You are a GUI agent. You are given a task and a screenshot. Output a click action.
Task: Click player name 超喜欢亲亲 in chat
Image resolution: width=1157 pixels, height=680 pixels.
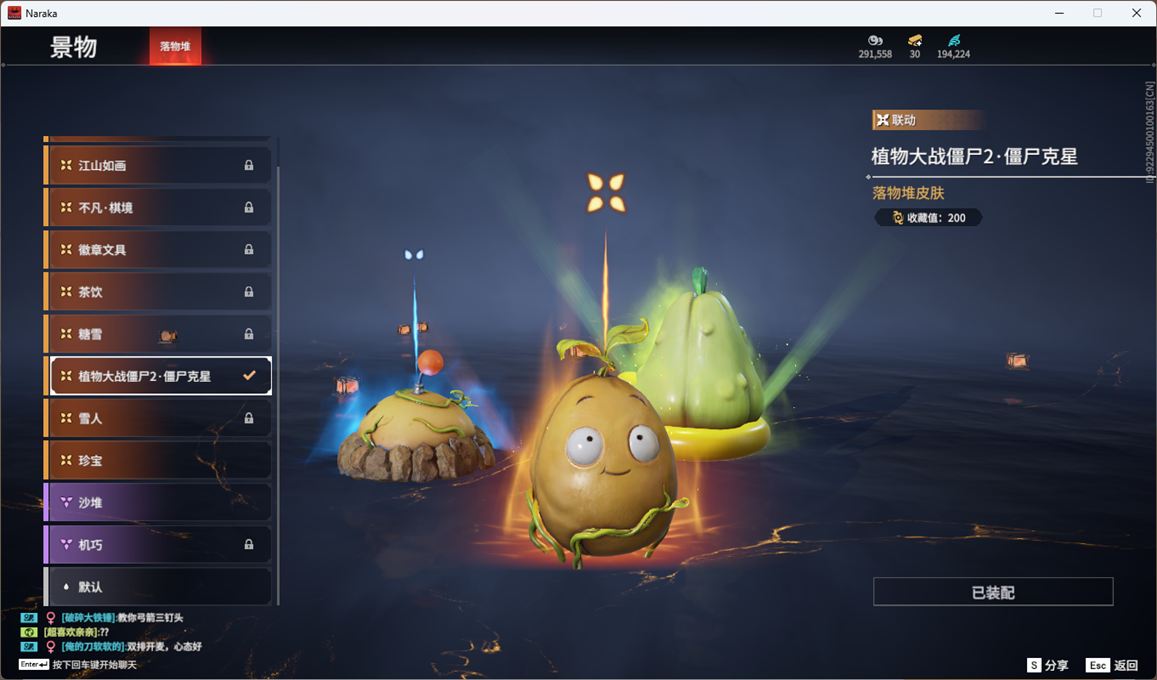71,632
